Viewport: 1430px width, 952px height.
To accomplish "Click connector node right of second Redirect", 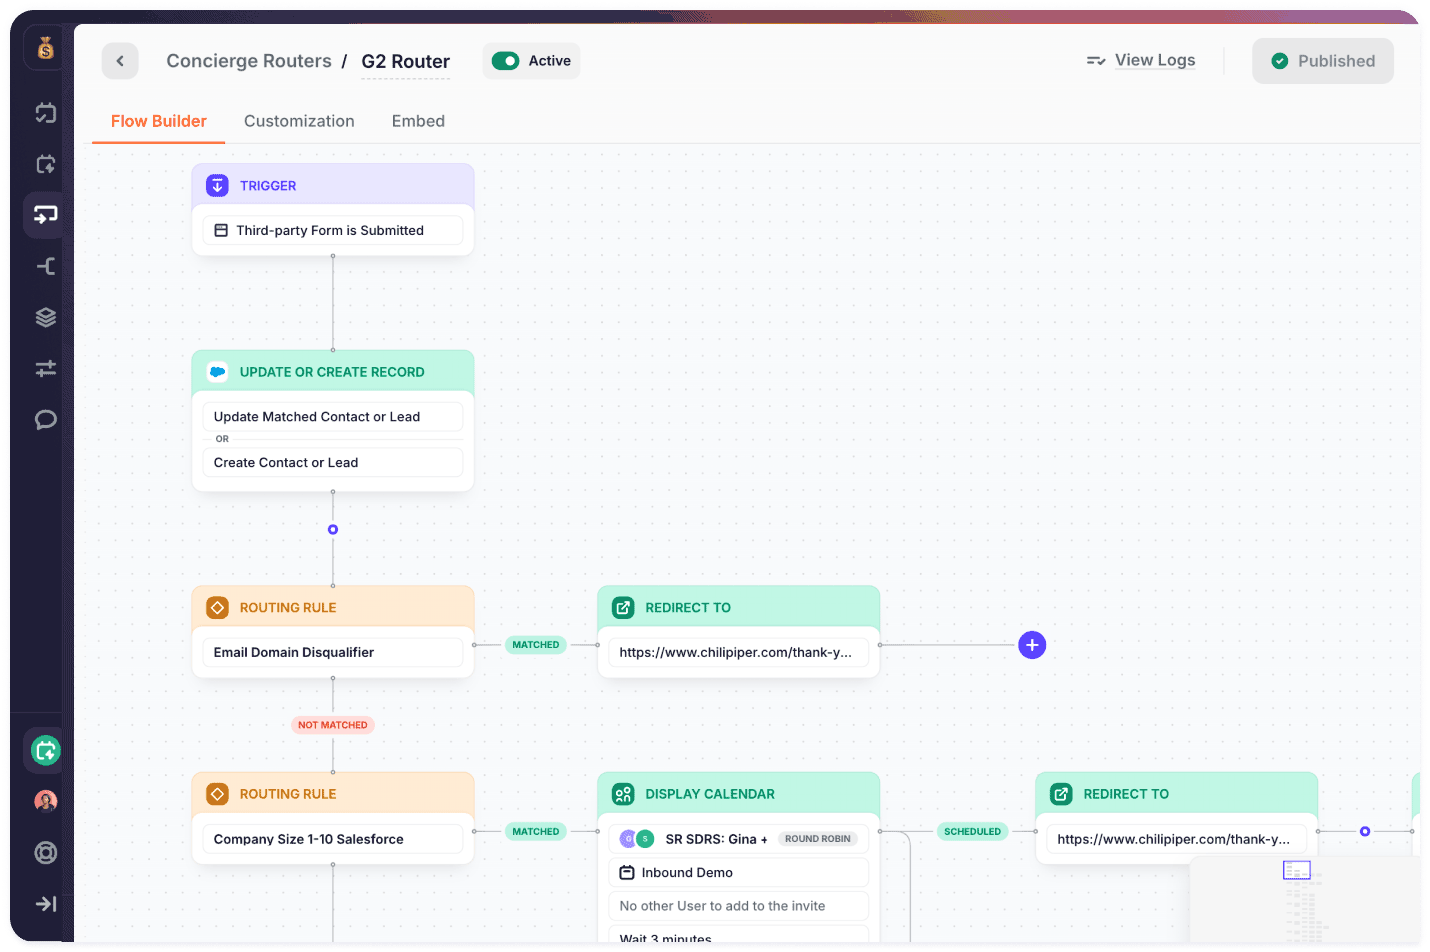I will (1365, 831).
